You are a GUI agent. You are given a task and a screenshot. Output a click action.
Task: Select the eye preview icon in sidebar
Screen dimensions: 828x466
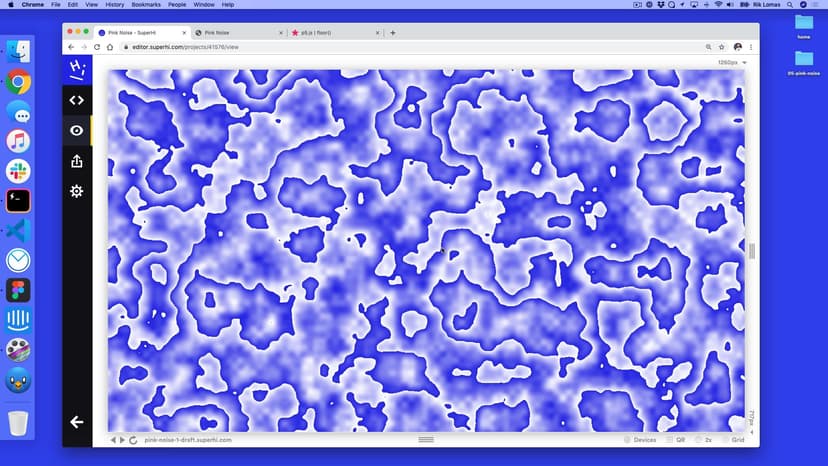(76, 130)
